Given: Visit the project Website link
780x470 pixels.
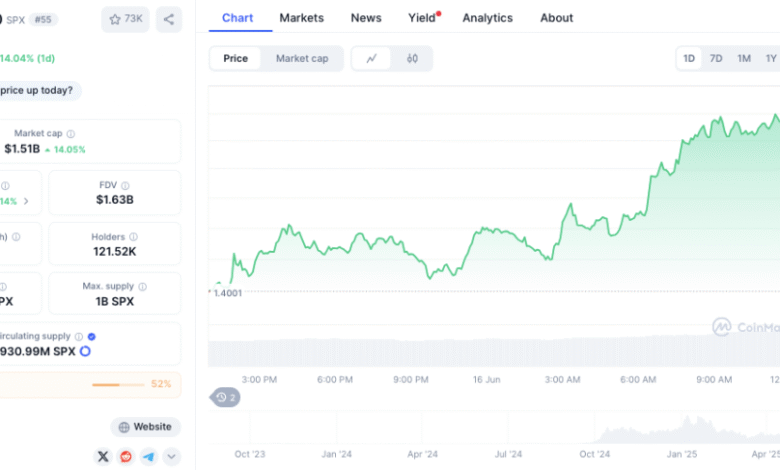Looking at the screenshot, I should [145, 427].
